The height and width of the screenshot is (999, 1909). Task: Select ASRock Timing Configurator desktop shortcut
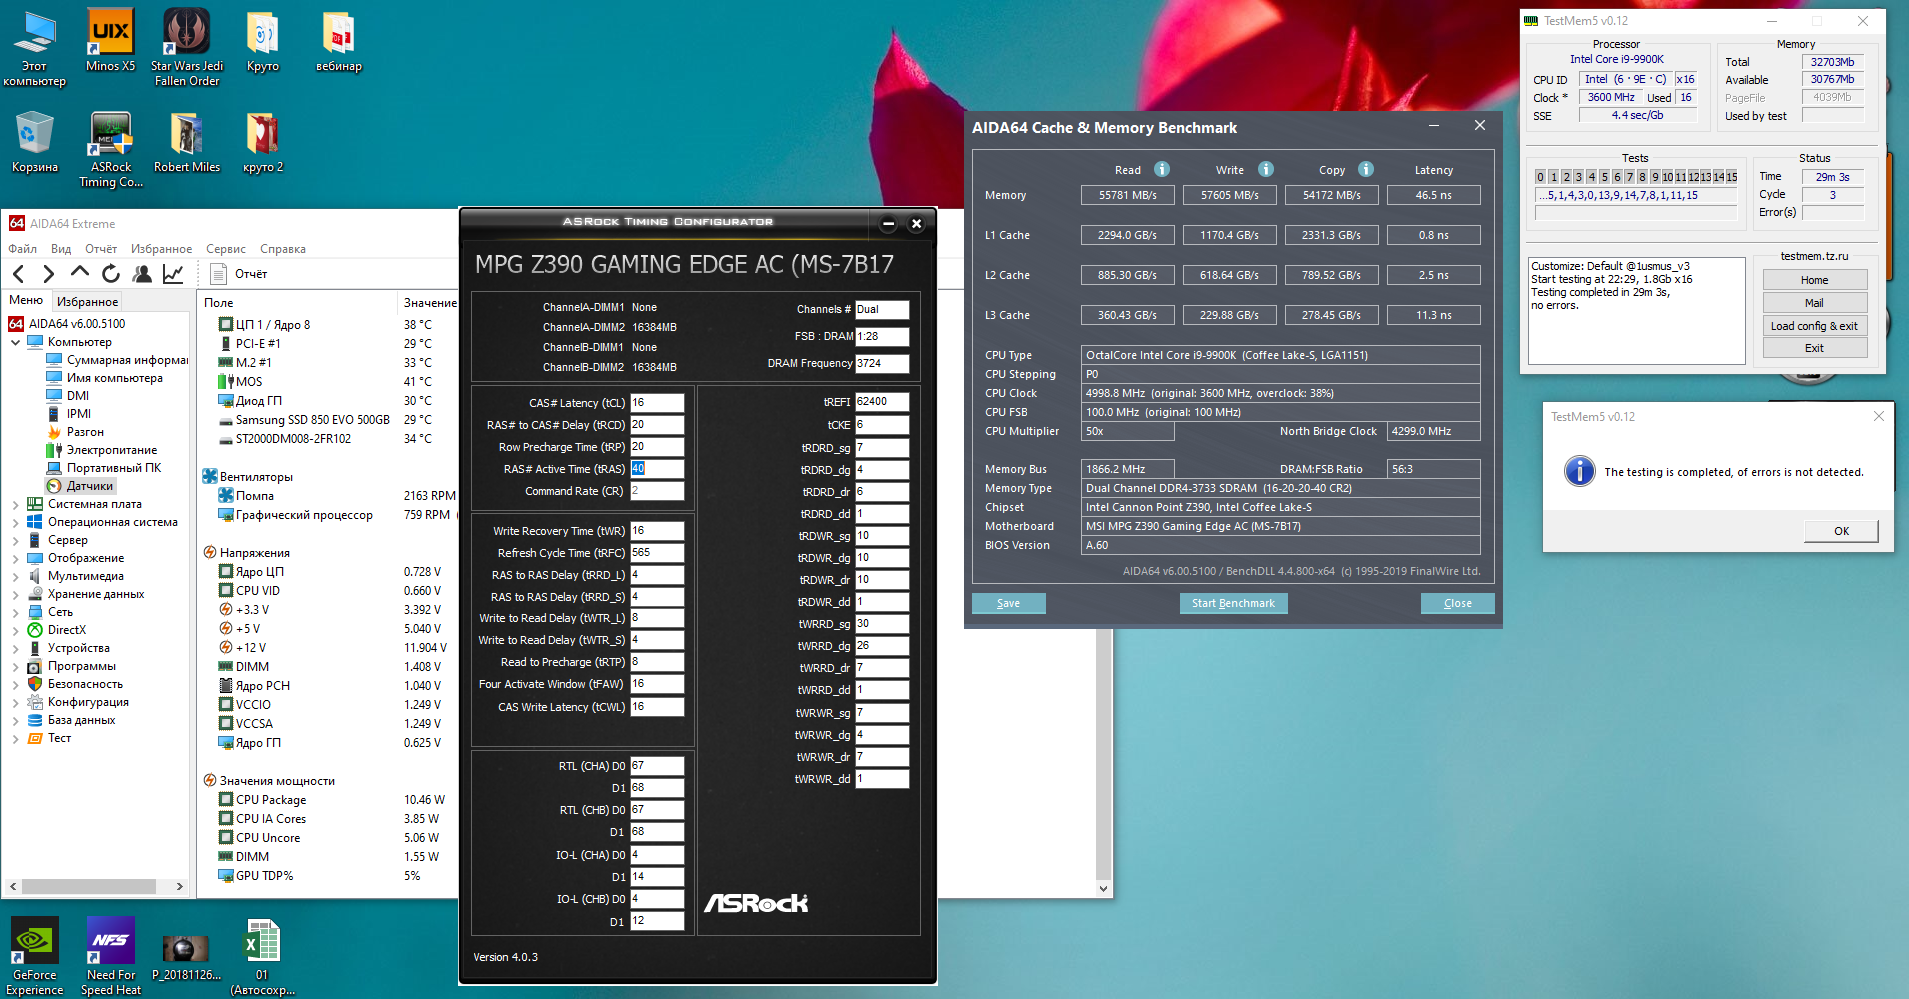[111, 149]
